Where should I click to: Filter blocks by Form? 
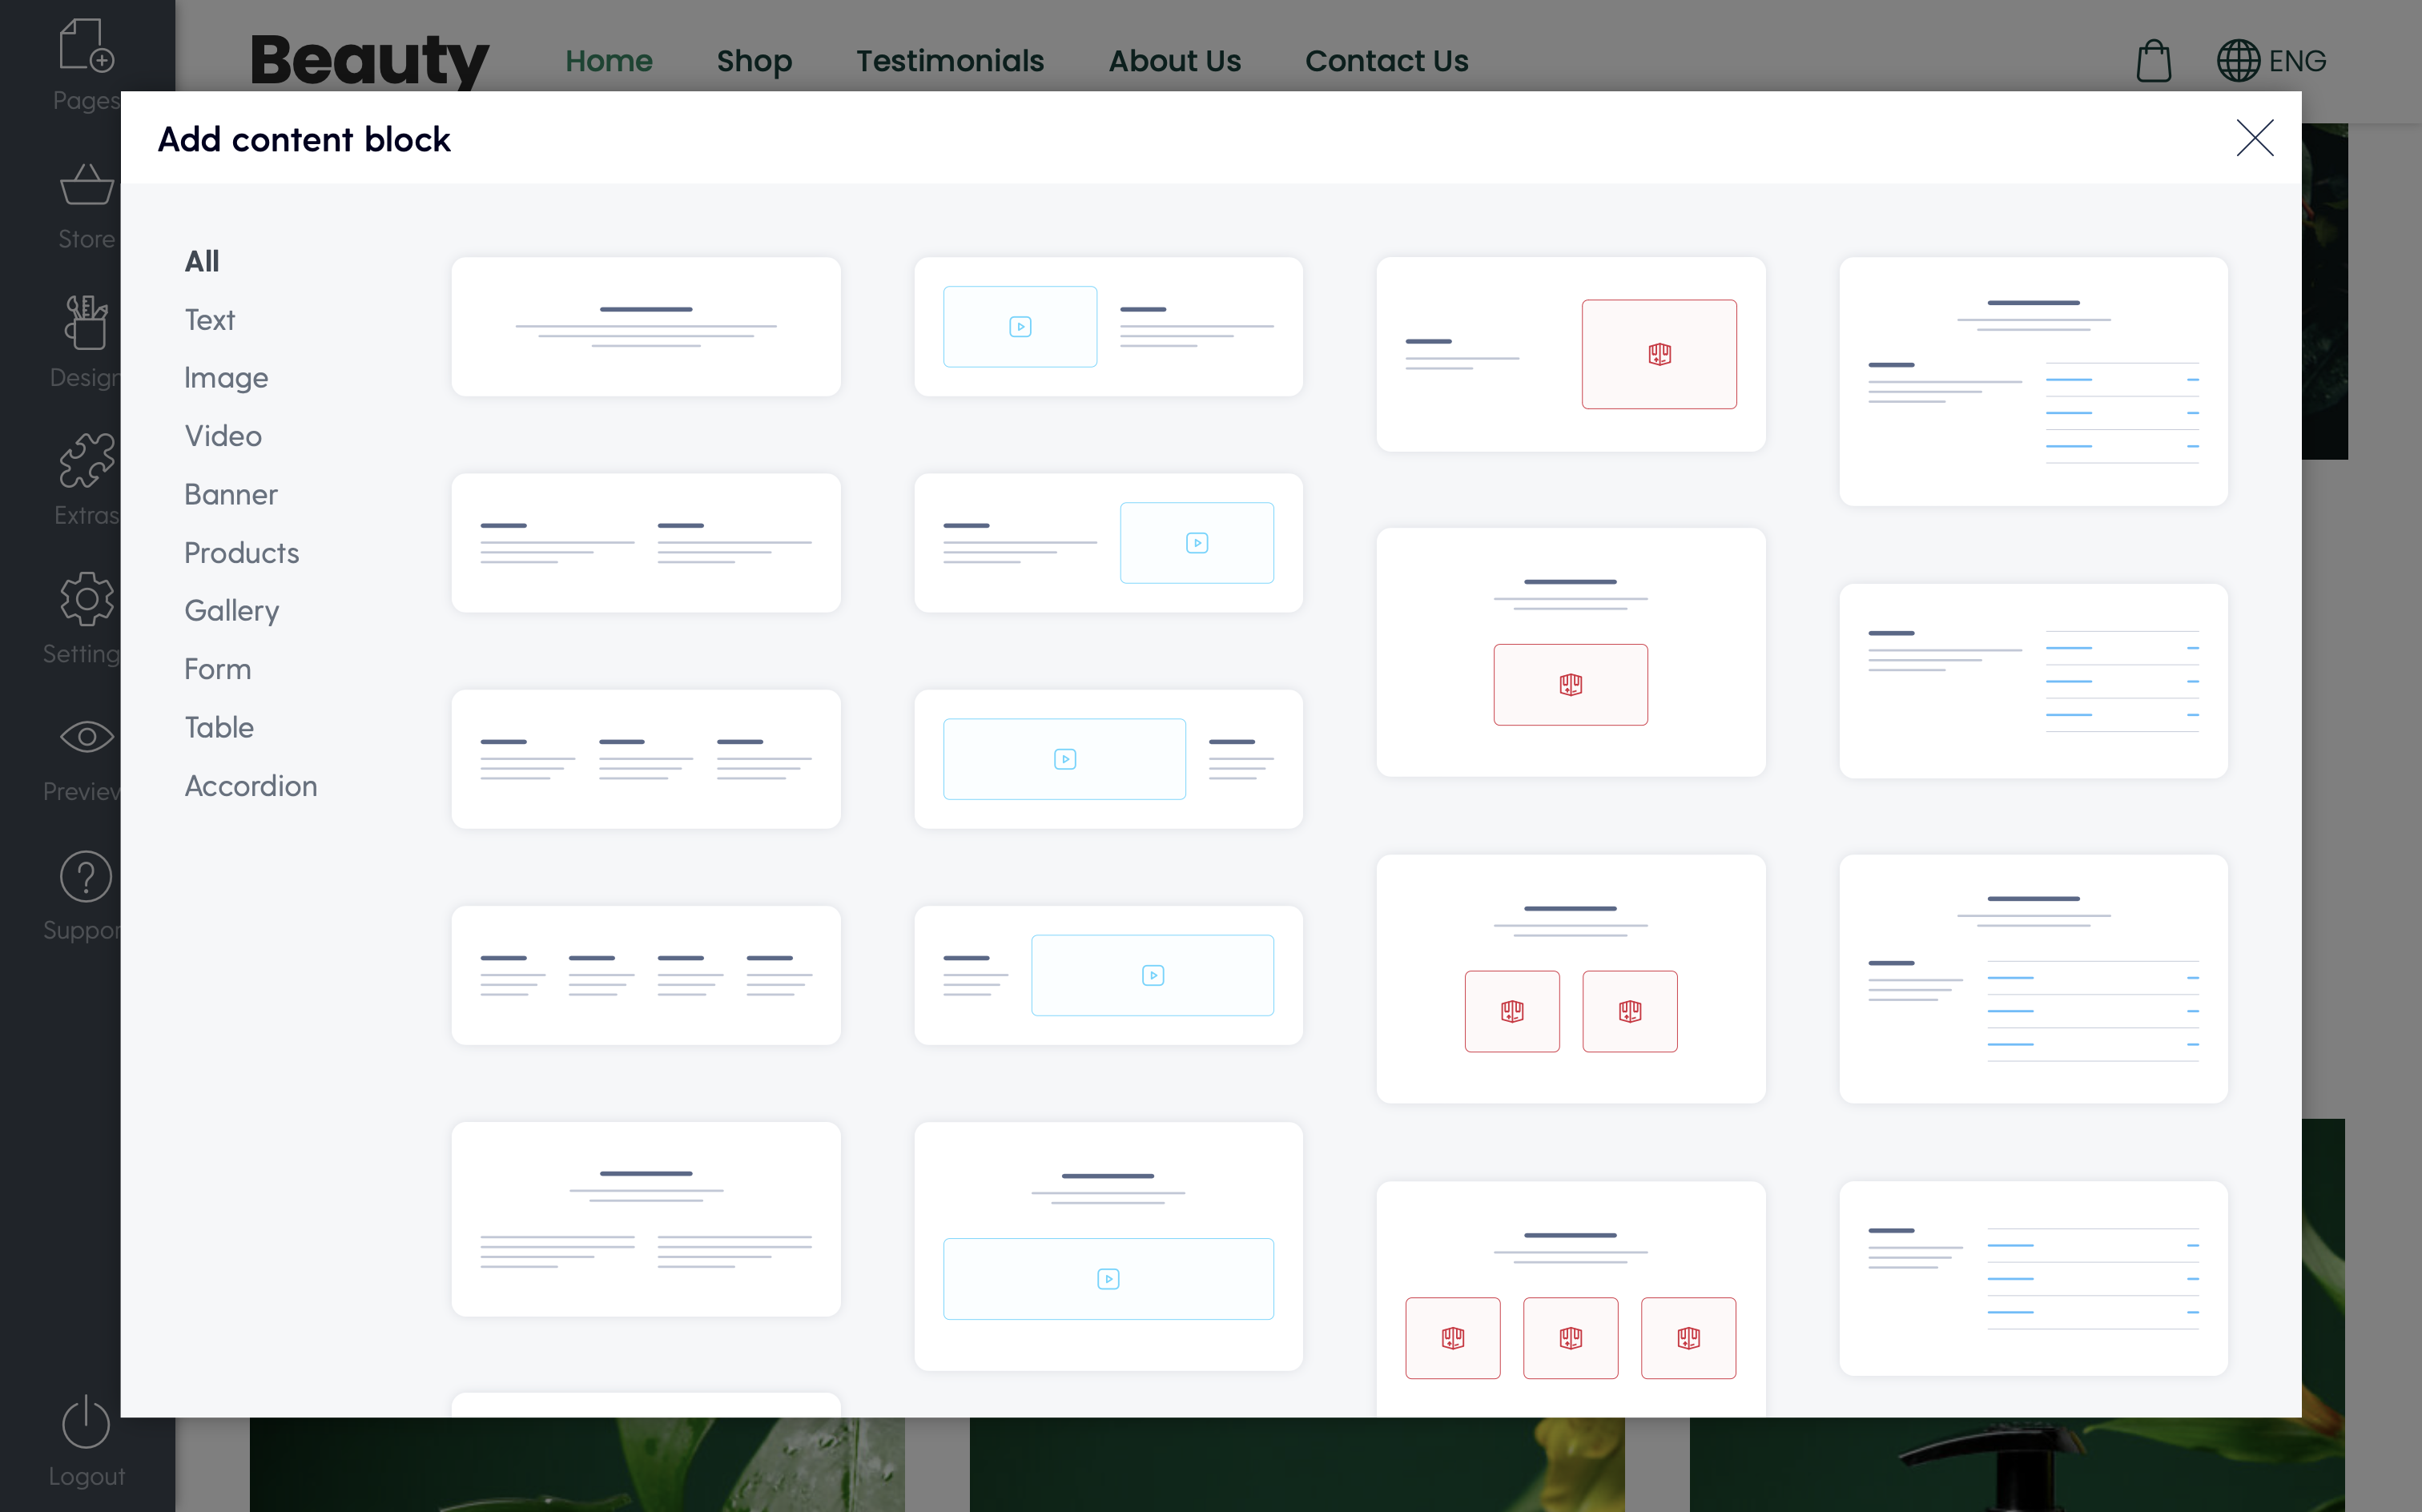pyautogui.click(x=217, y=668)
